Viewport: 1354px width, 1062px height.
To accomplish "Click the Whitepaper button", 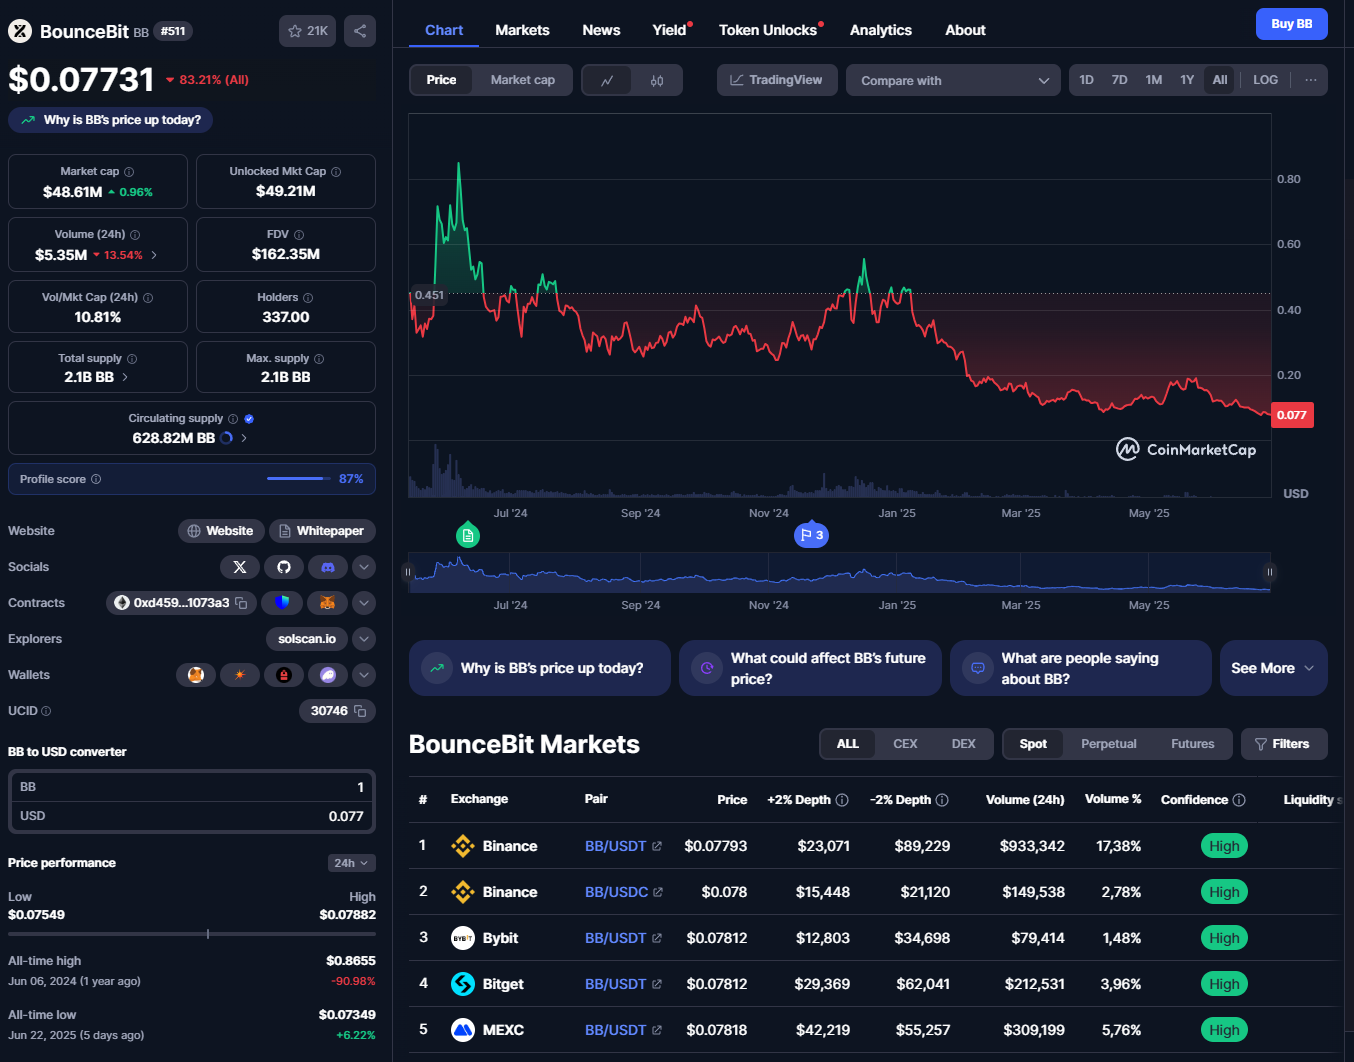I will point(323,531).
